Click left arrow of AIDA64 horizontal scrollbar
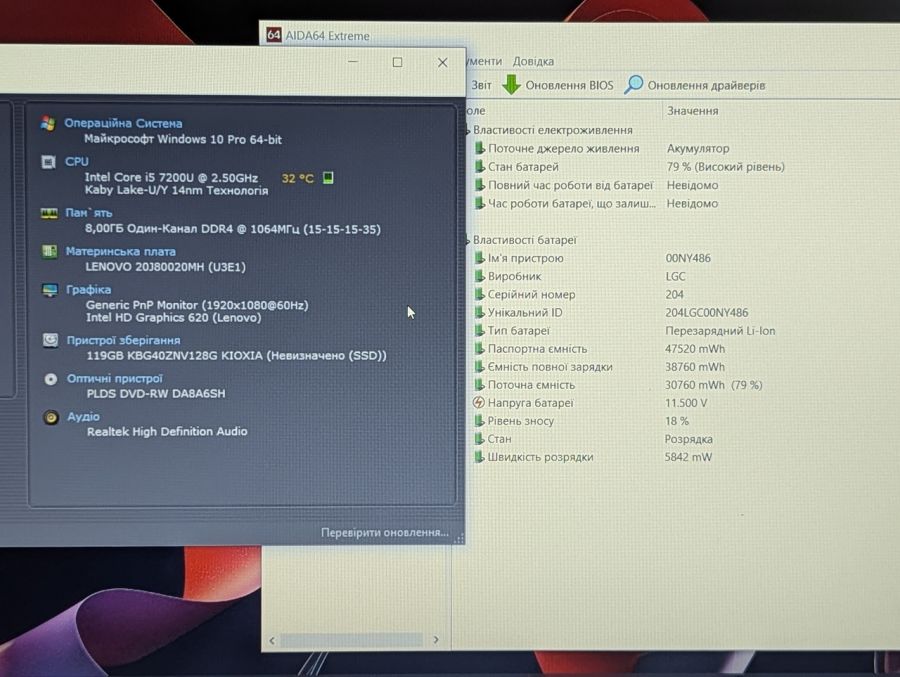This screenshot has height=677, width=900. click(272, 640)
